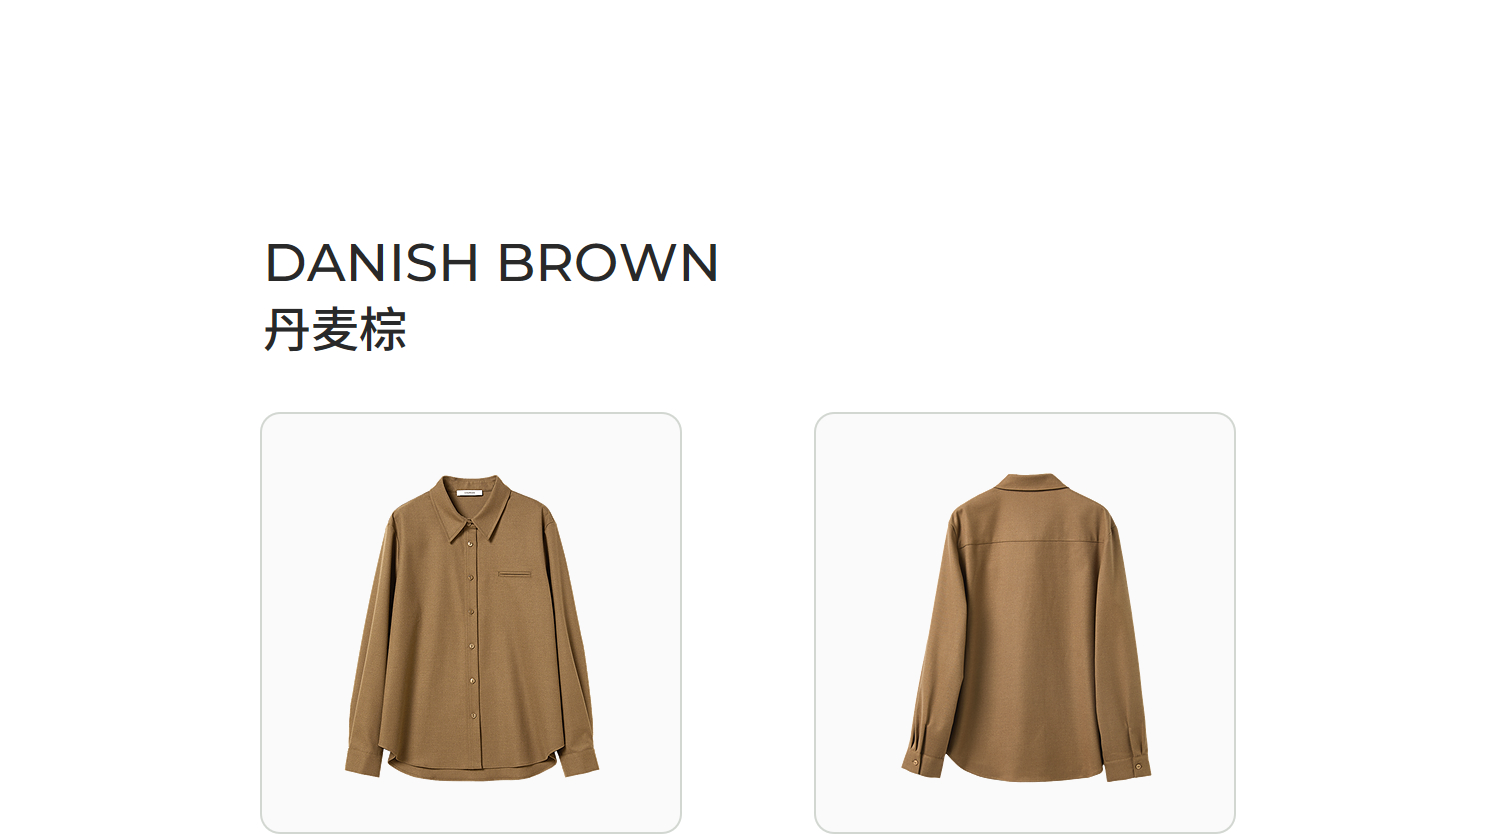1500x834 pixels.
Task: Click the chest pocket on front shirt
Action: pos(515,574)
